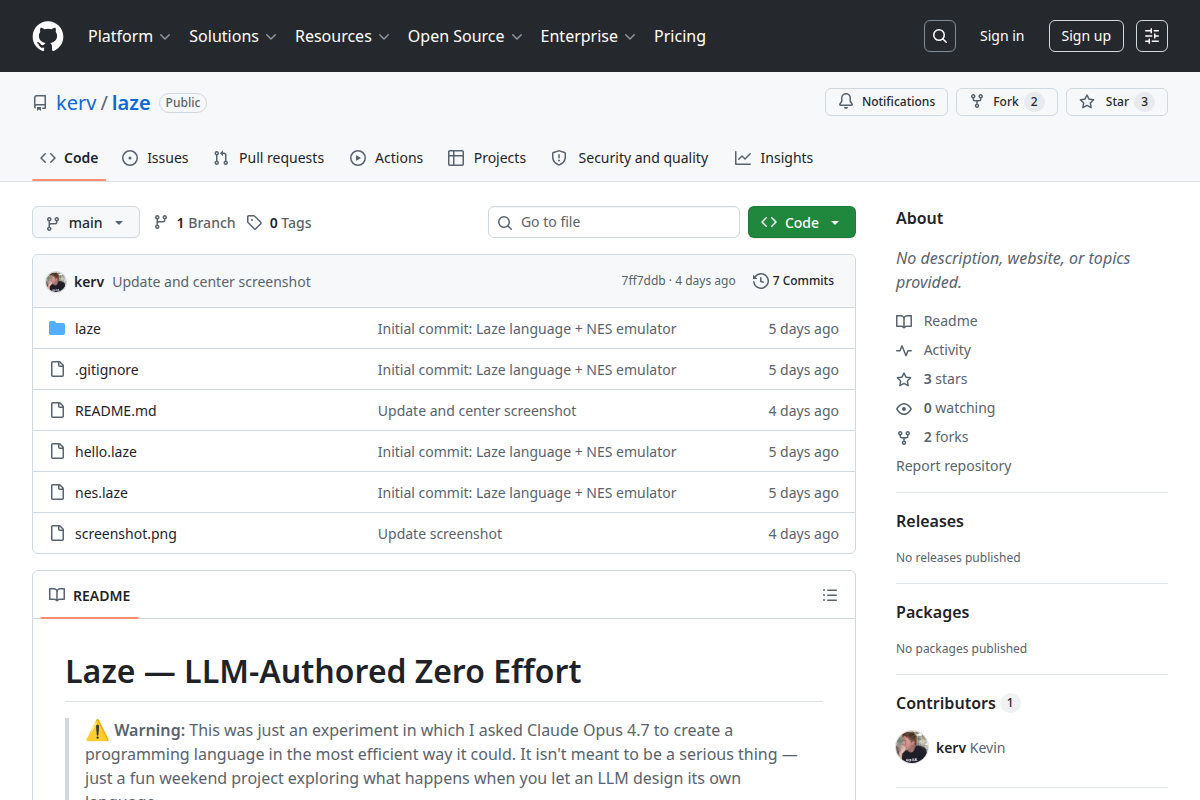The image size is (1200, 800).
Task: Open the Security and quality tab
Action: 630,158
